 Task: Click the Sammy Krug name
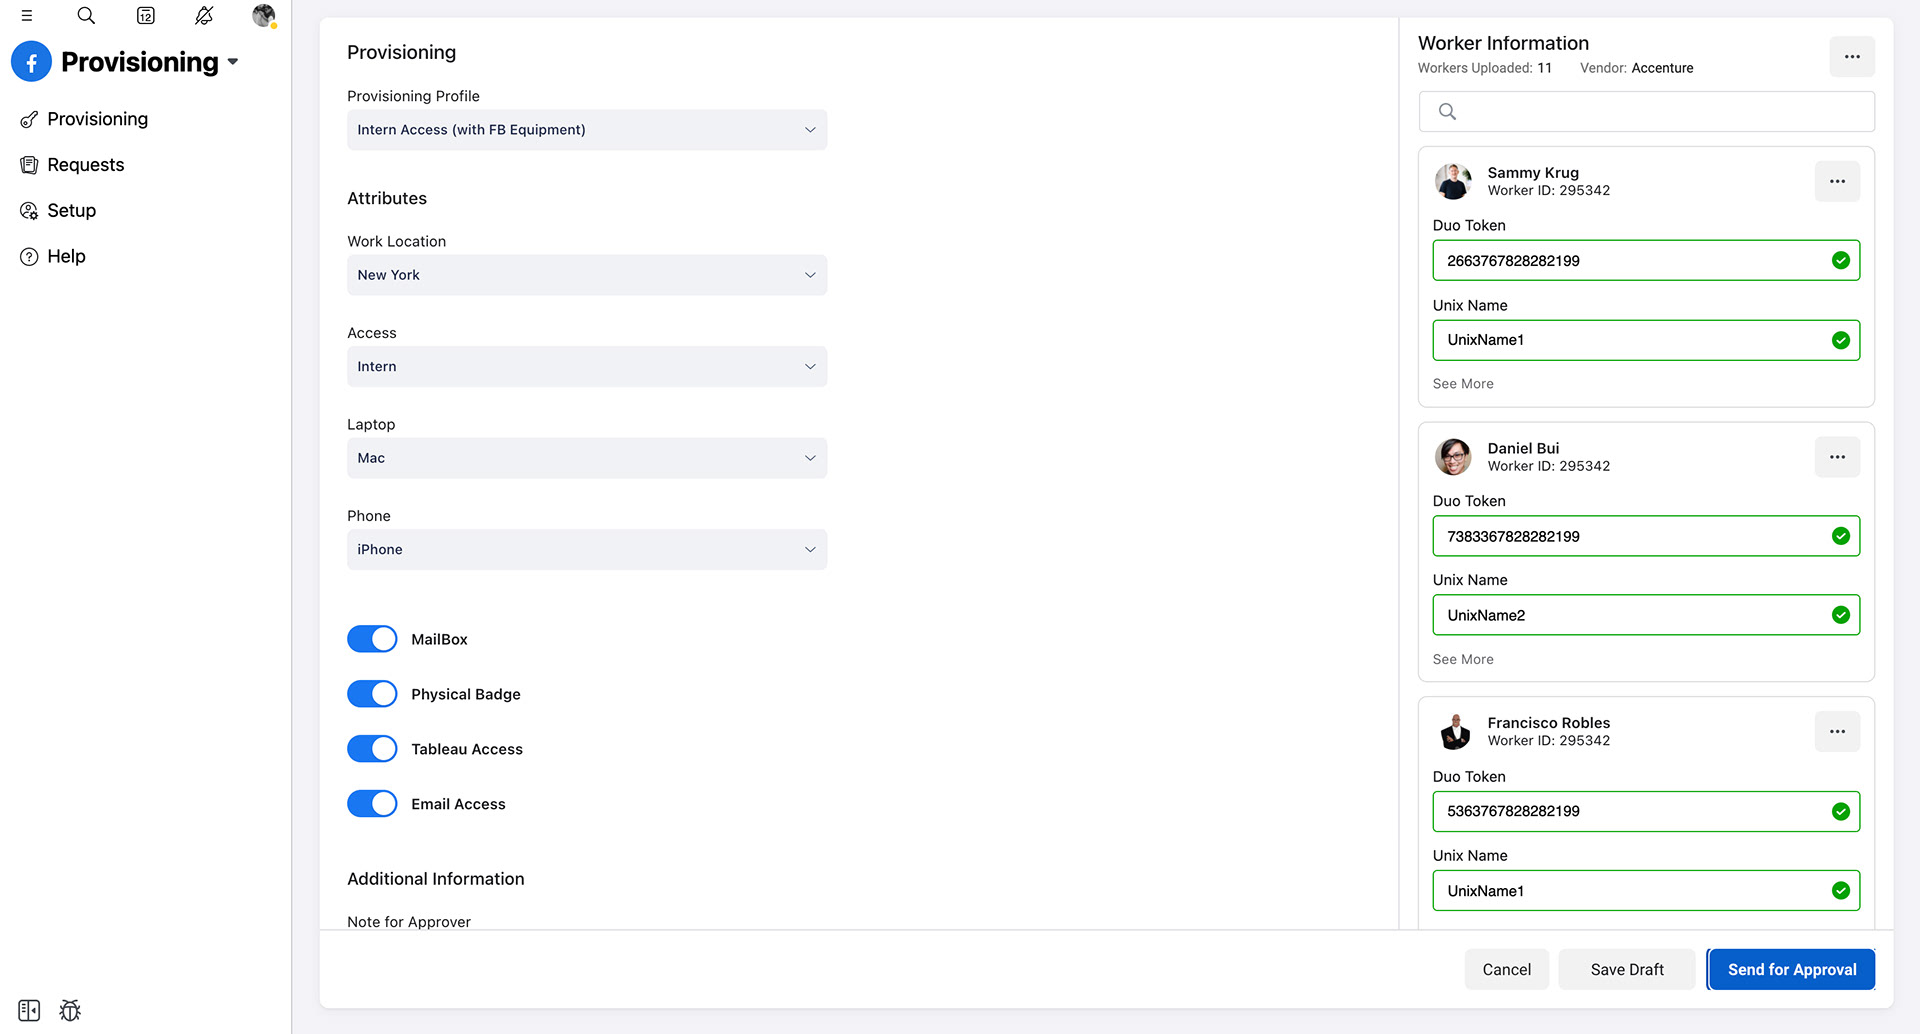coord(1533,173)
